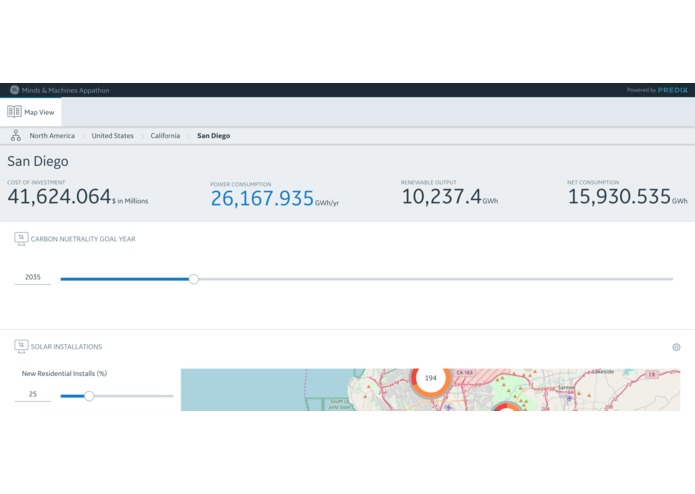
Task: Click New Residential Installs input showing 25
Action: 33,394
